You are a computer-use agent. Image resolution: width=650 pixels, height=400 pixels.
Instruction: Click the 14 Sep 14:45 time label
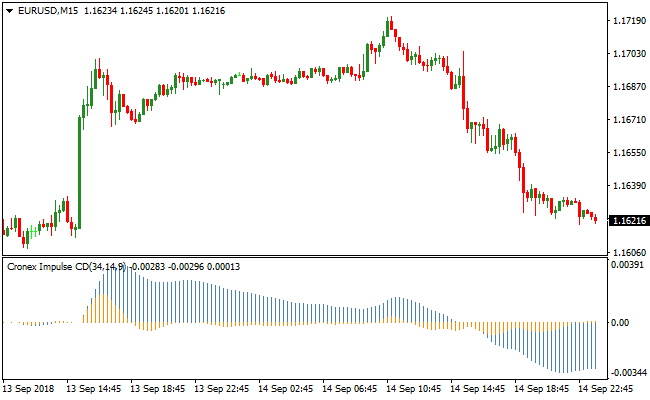tap(478, 389)
